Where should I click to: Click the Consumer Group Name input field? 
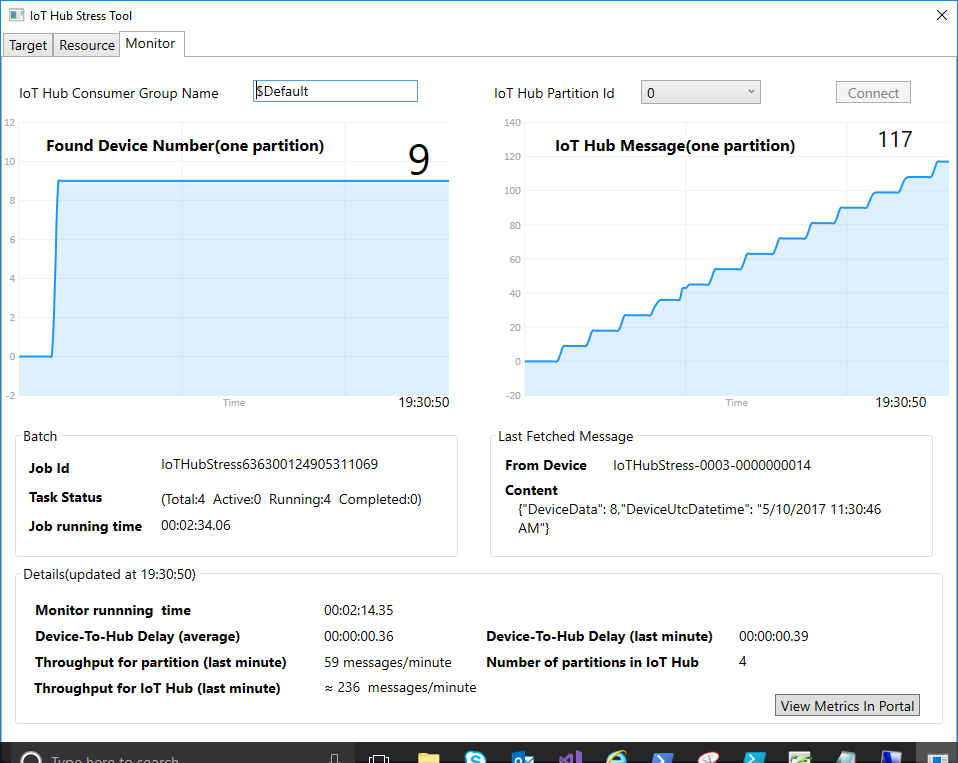tap(335, 91)
